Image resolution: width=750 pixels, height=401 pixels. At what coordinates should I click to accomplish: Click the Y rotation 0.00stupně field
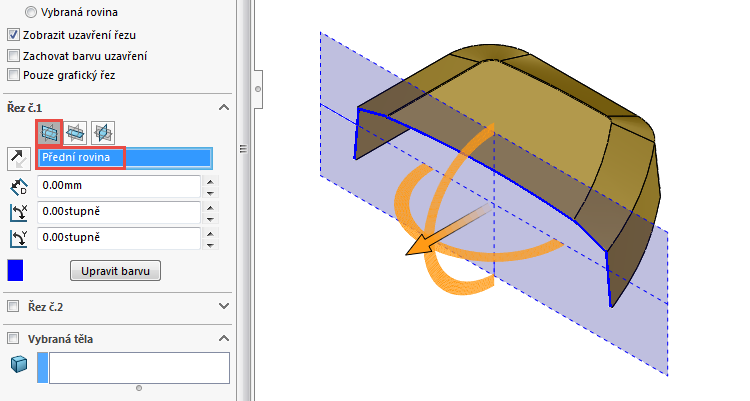pos(119,238)
